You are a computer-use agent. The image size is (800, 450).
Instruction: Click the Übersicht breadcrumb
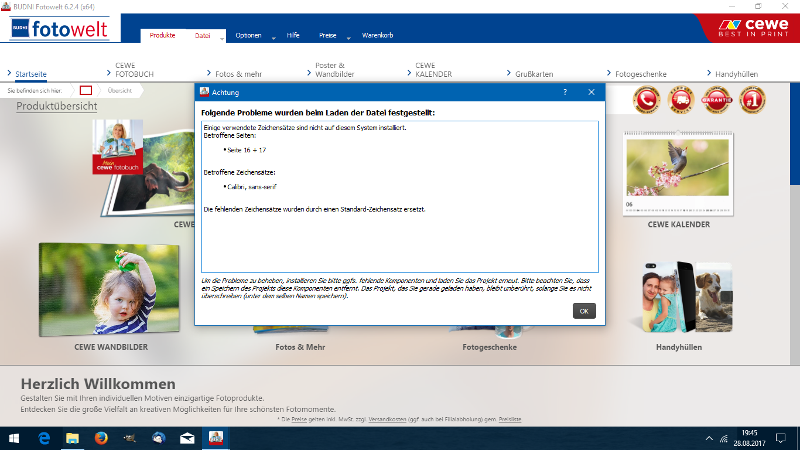tap(120, 90)
